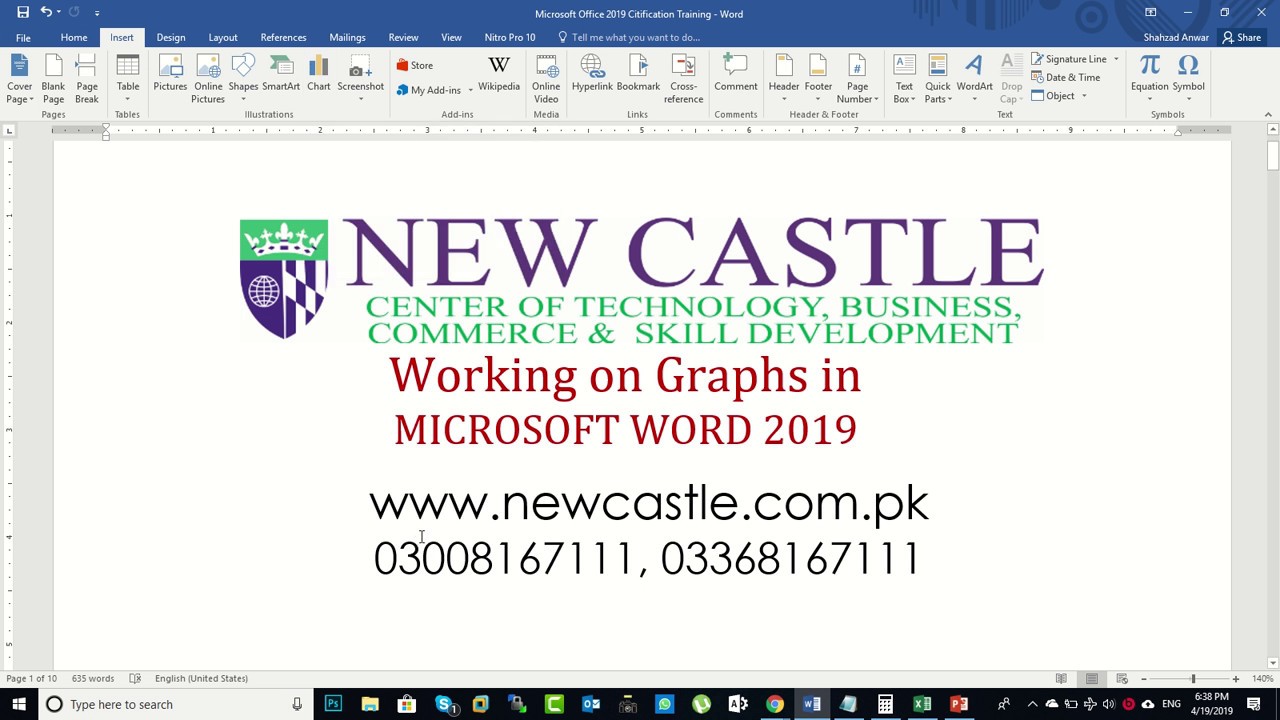The image size is (1280, 720).
Task: Open the Header options
Action: [x=784, y=80]
